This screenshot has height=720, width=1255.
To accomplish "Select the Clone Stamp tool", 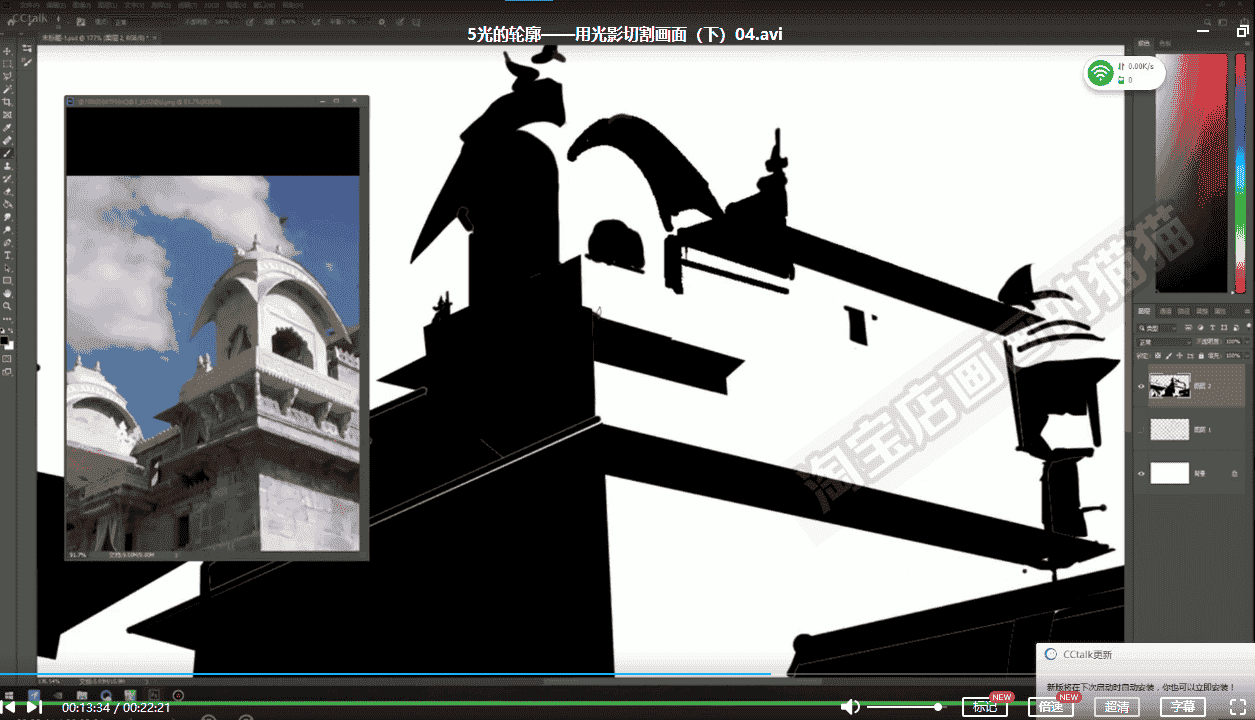I will (8, 166).
